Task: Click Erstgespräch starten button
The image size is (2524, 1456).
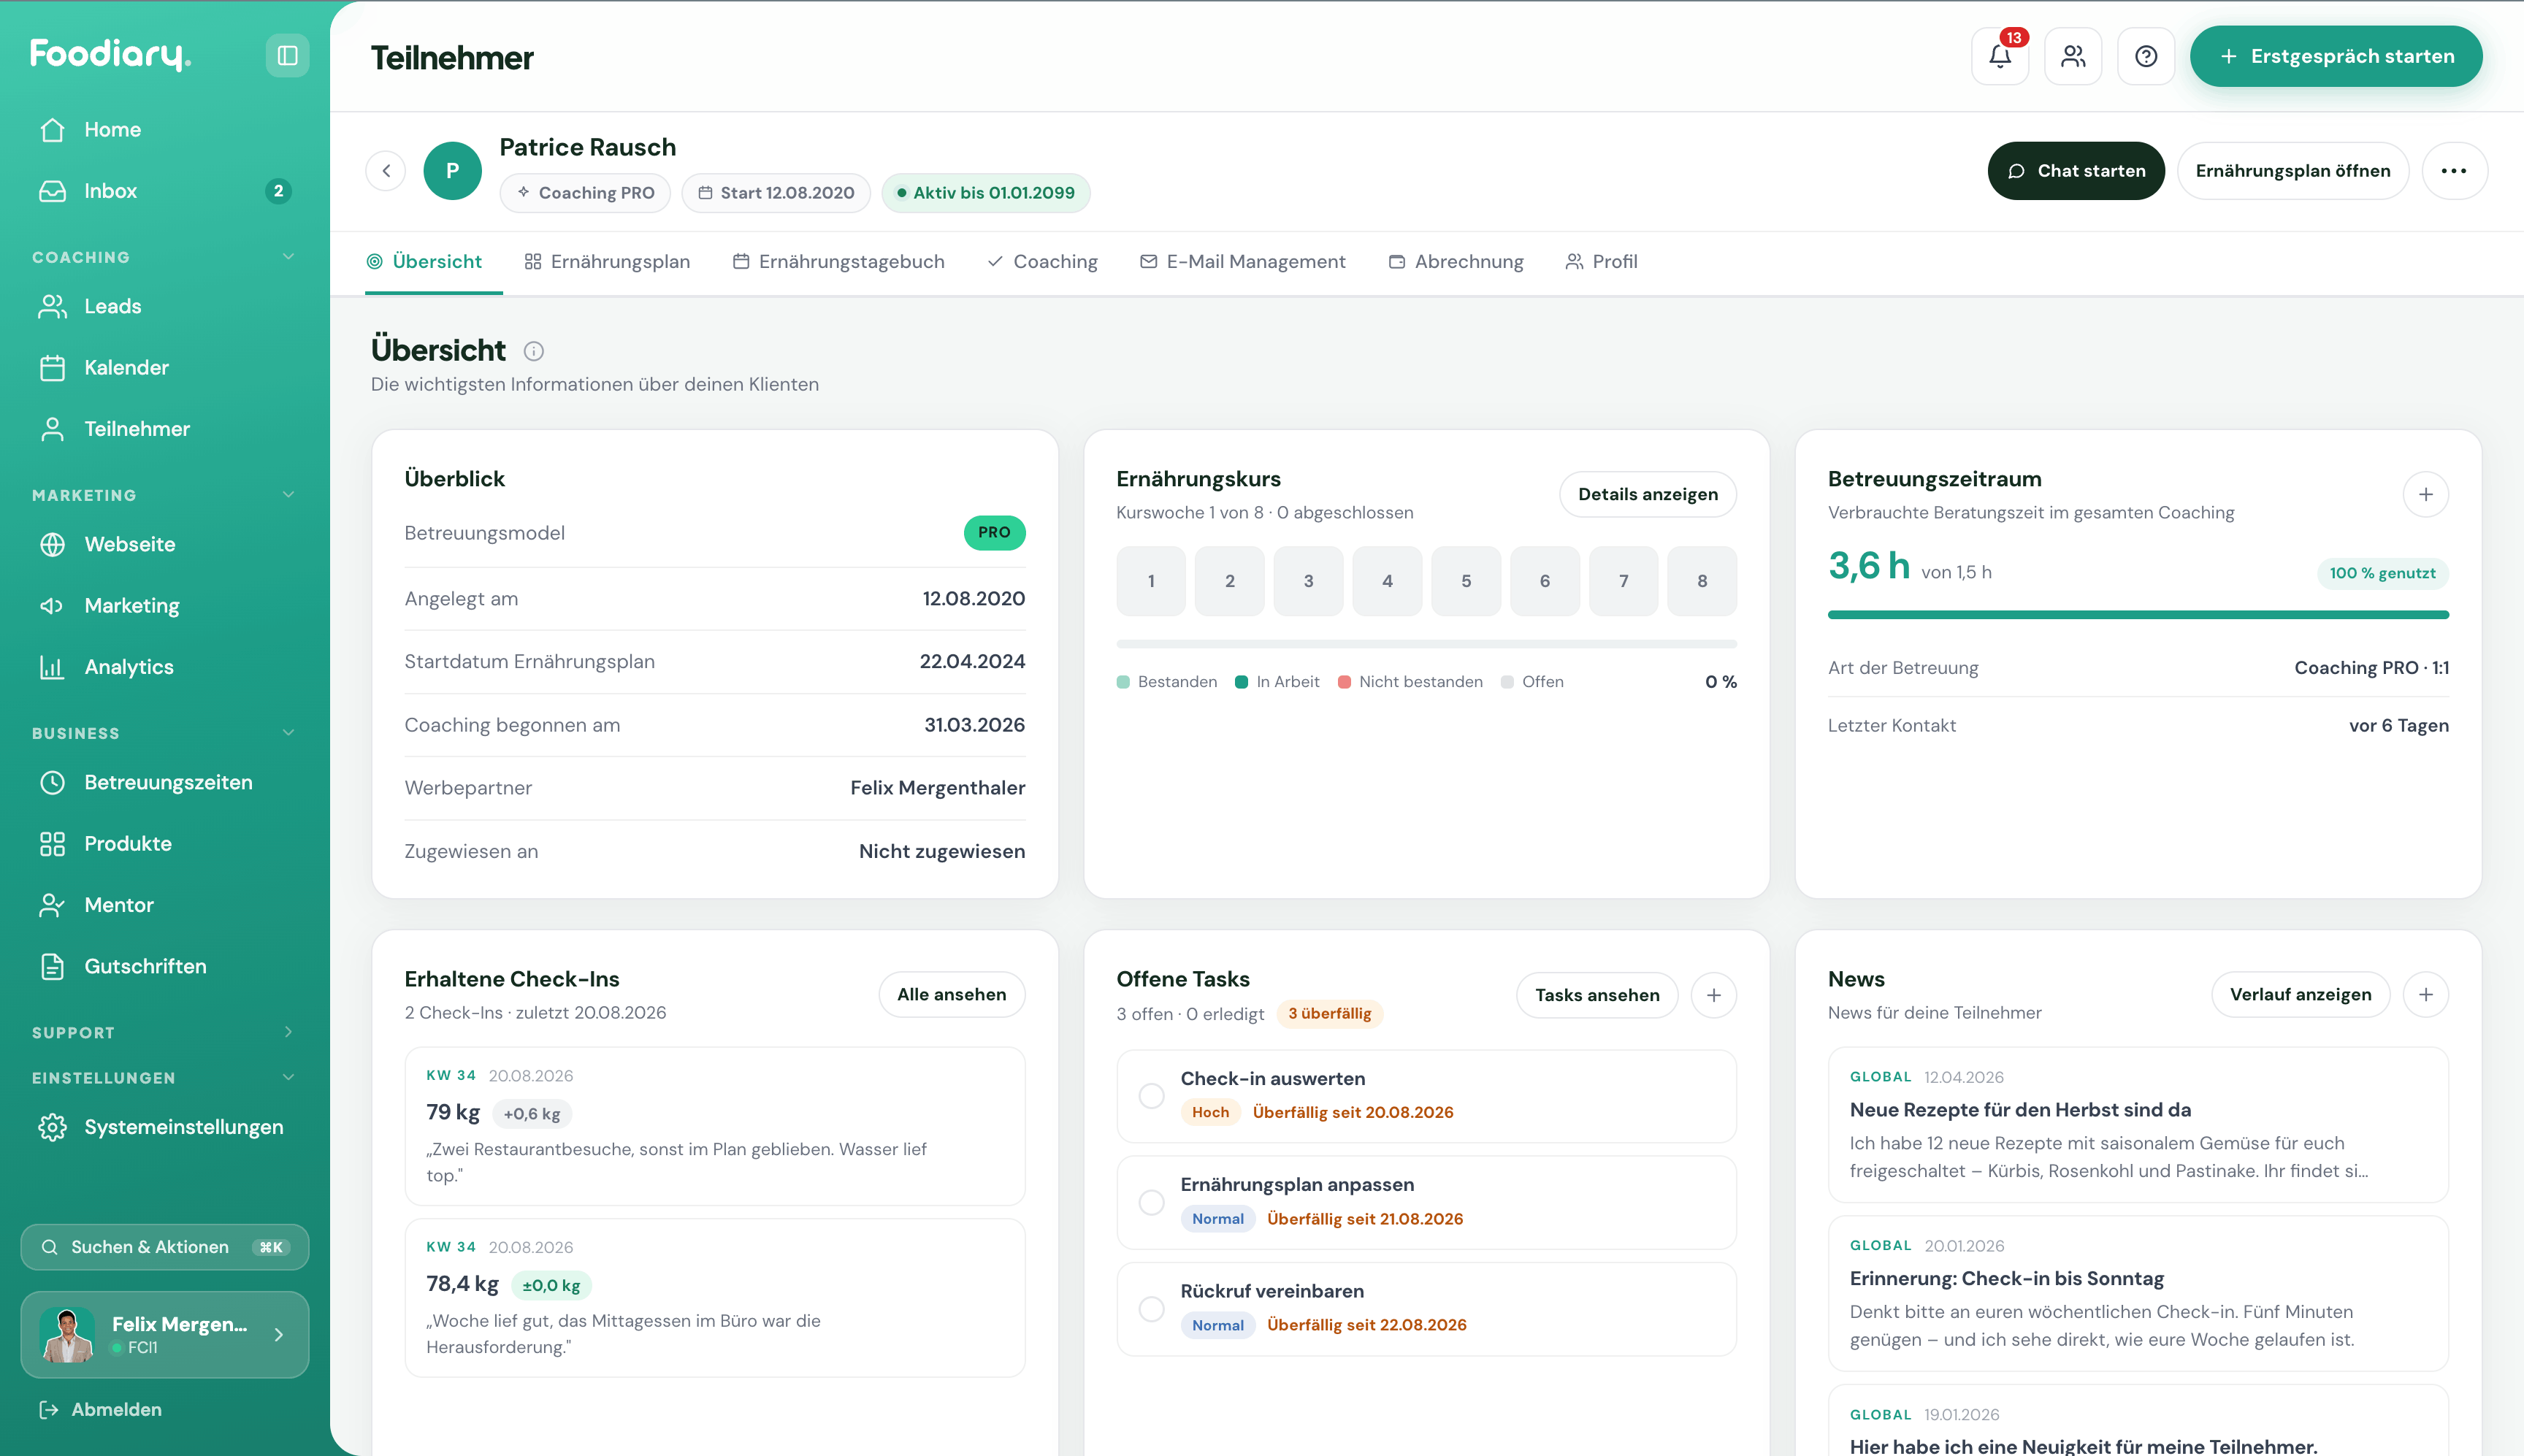Action: pyautogui.click(x=2336, y=56)
